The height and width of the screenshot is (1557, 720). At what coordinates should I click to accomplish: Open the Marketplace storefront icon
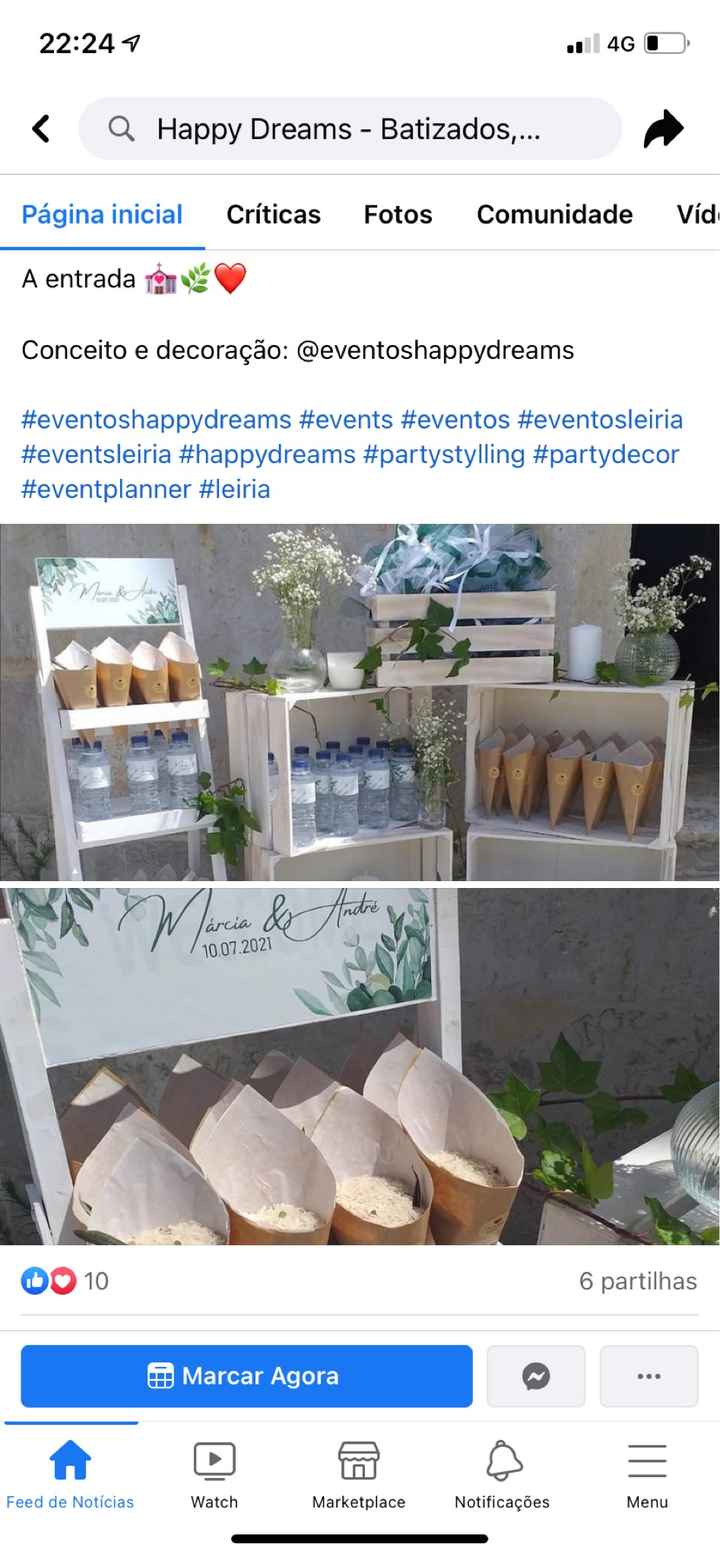point(359,1462)
